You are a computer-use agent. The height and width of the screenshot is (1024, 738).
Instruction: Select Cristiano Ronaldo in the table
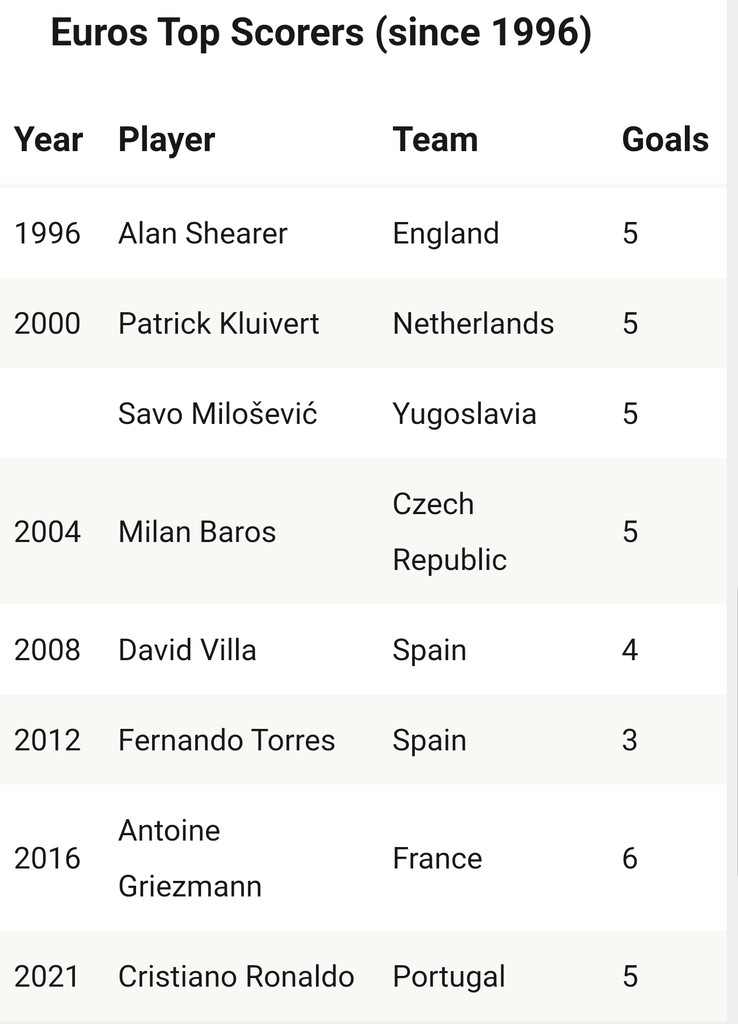(236, 976)
